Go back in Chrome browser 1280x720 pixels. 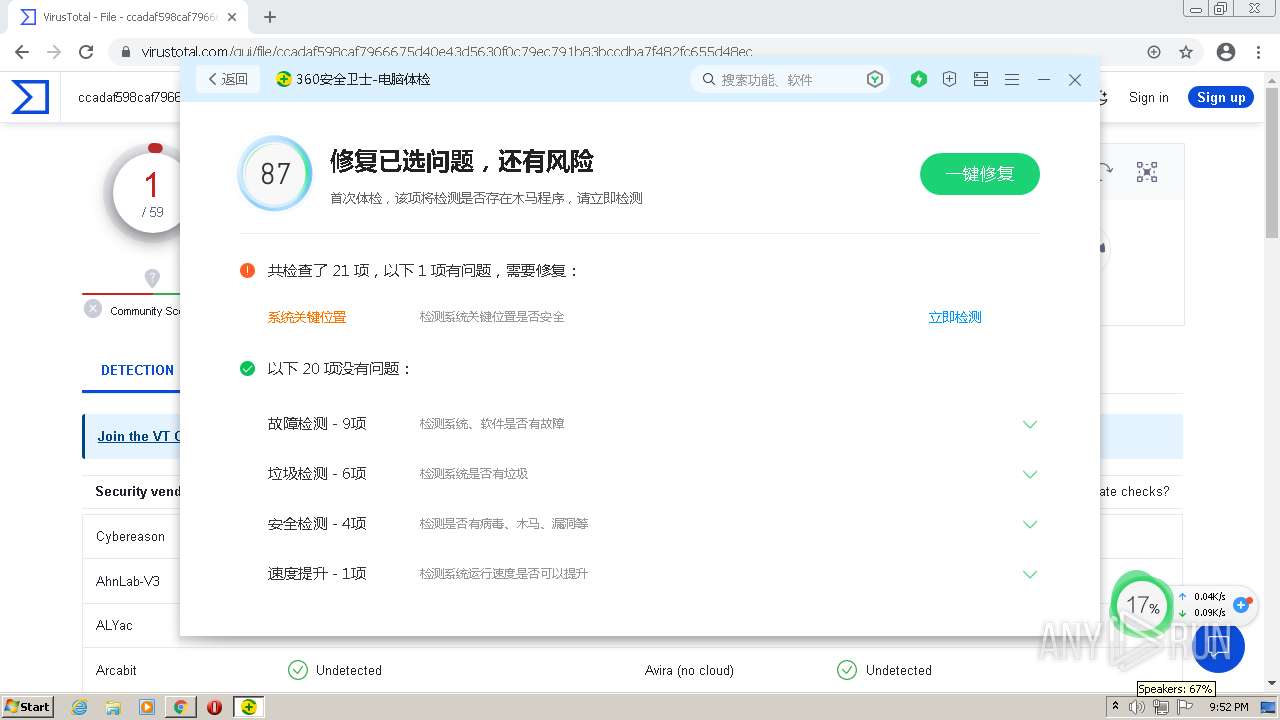22,52
